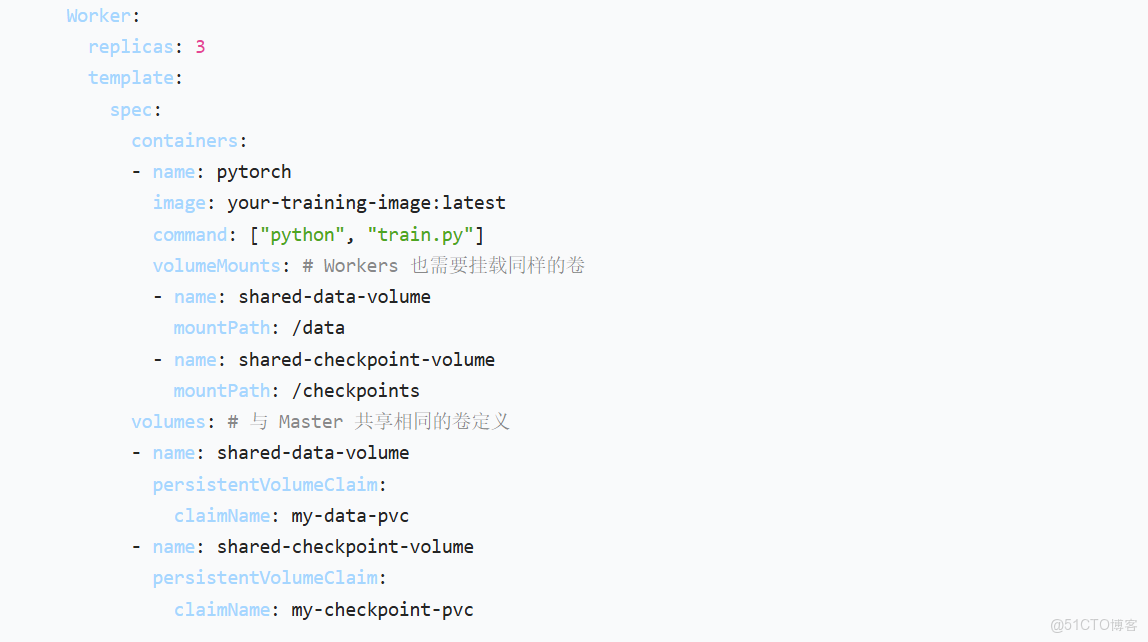Click the "Master" comment after volumes
The image size is (1148, 642).
pyautogui.click(x=311, y=422)
